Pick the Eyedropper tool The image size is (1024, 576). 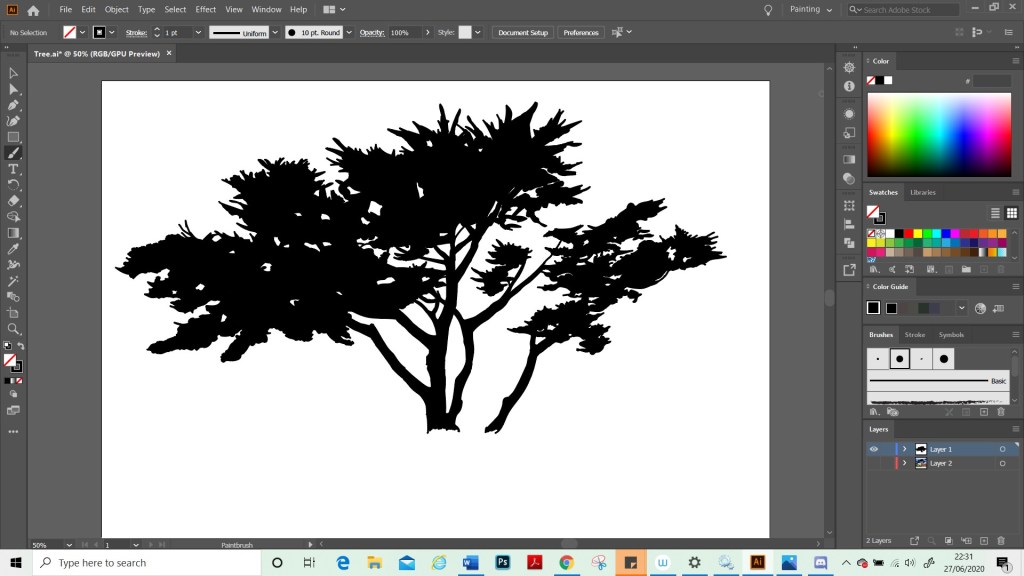(14, 249)
